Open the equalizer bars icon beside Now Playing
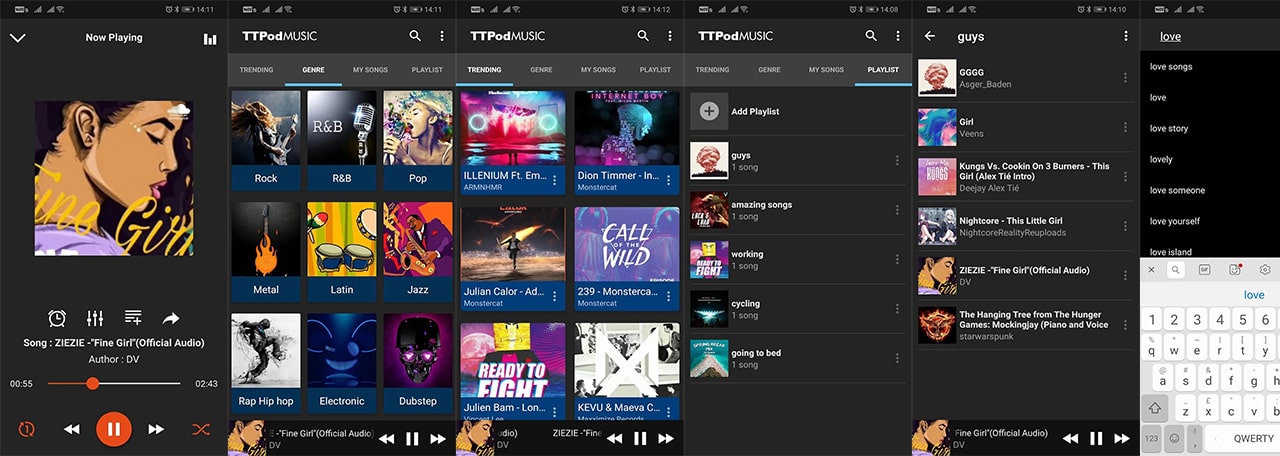 [x=210, y=39]
